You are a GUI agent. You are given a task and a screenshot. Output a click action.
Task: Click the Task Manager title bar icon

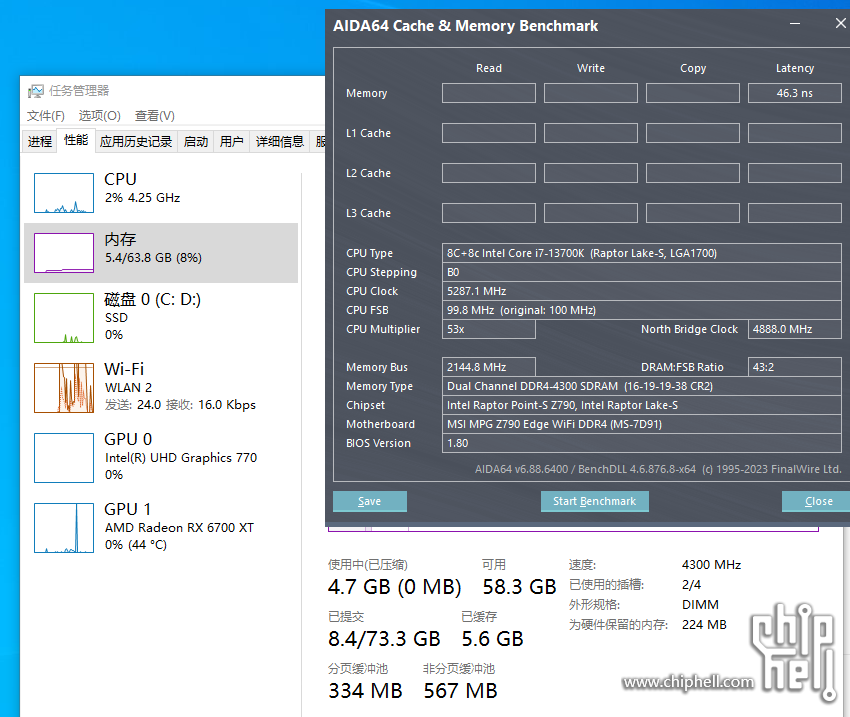click(36, 91)
